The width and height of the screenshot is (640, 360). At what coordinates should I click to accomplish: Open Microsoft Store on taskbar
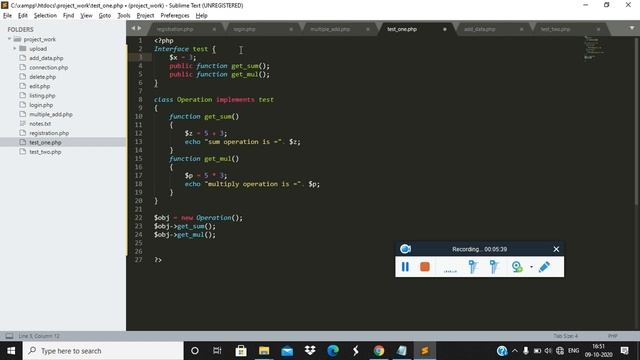click(241, 351)
